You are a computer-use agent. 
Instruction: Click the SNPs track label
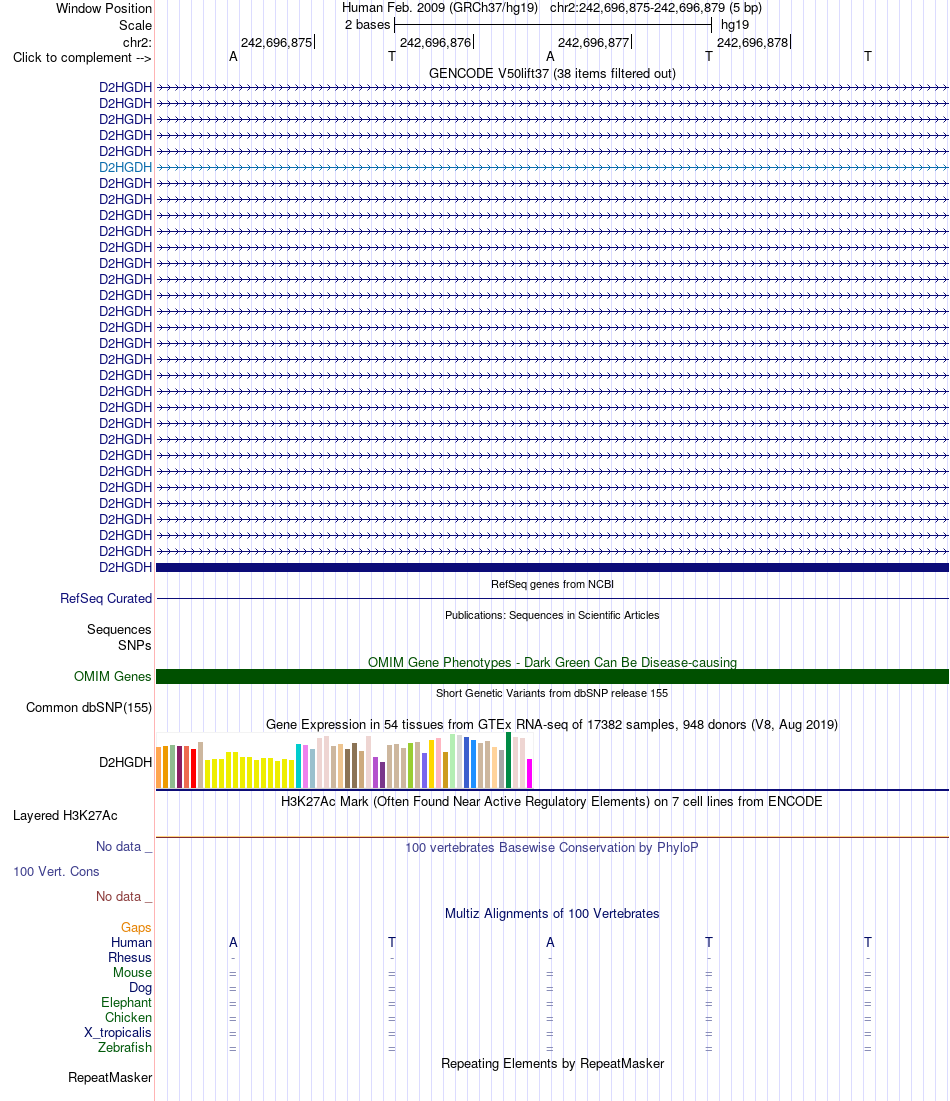point(135,645)
